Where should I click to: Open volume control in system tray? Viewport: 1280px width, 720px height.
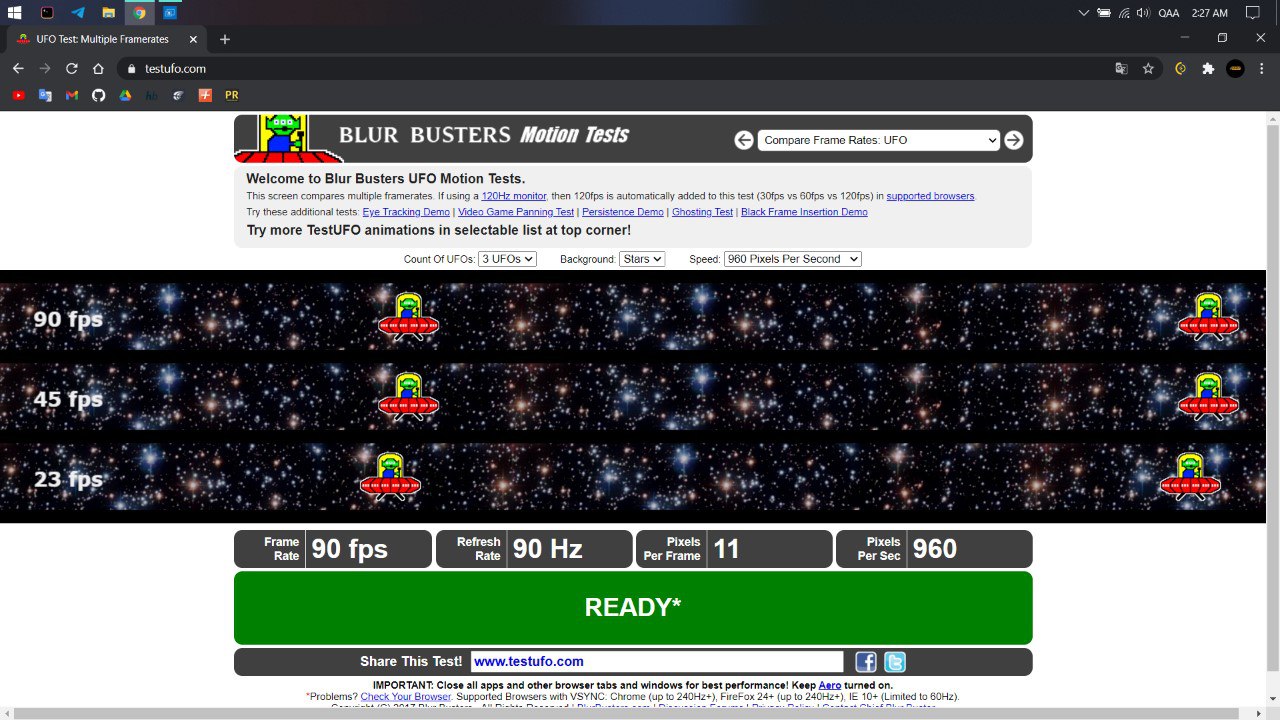(1143, 12)
